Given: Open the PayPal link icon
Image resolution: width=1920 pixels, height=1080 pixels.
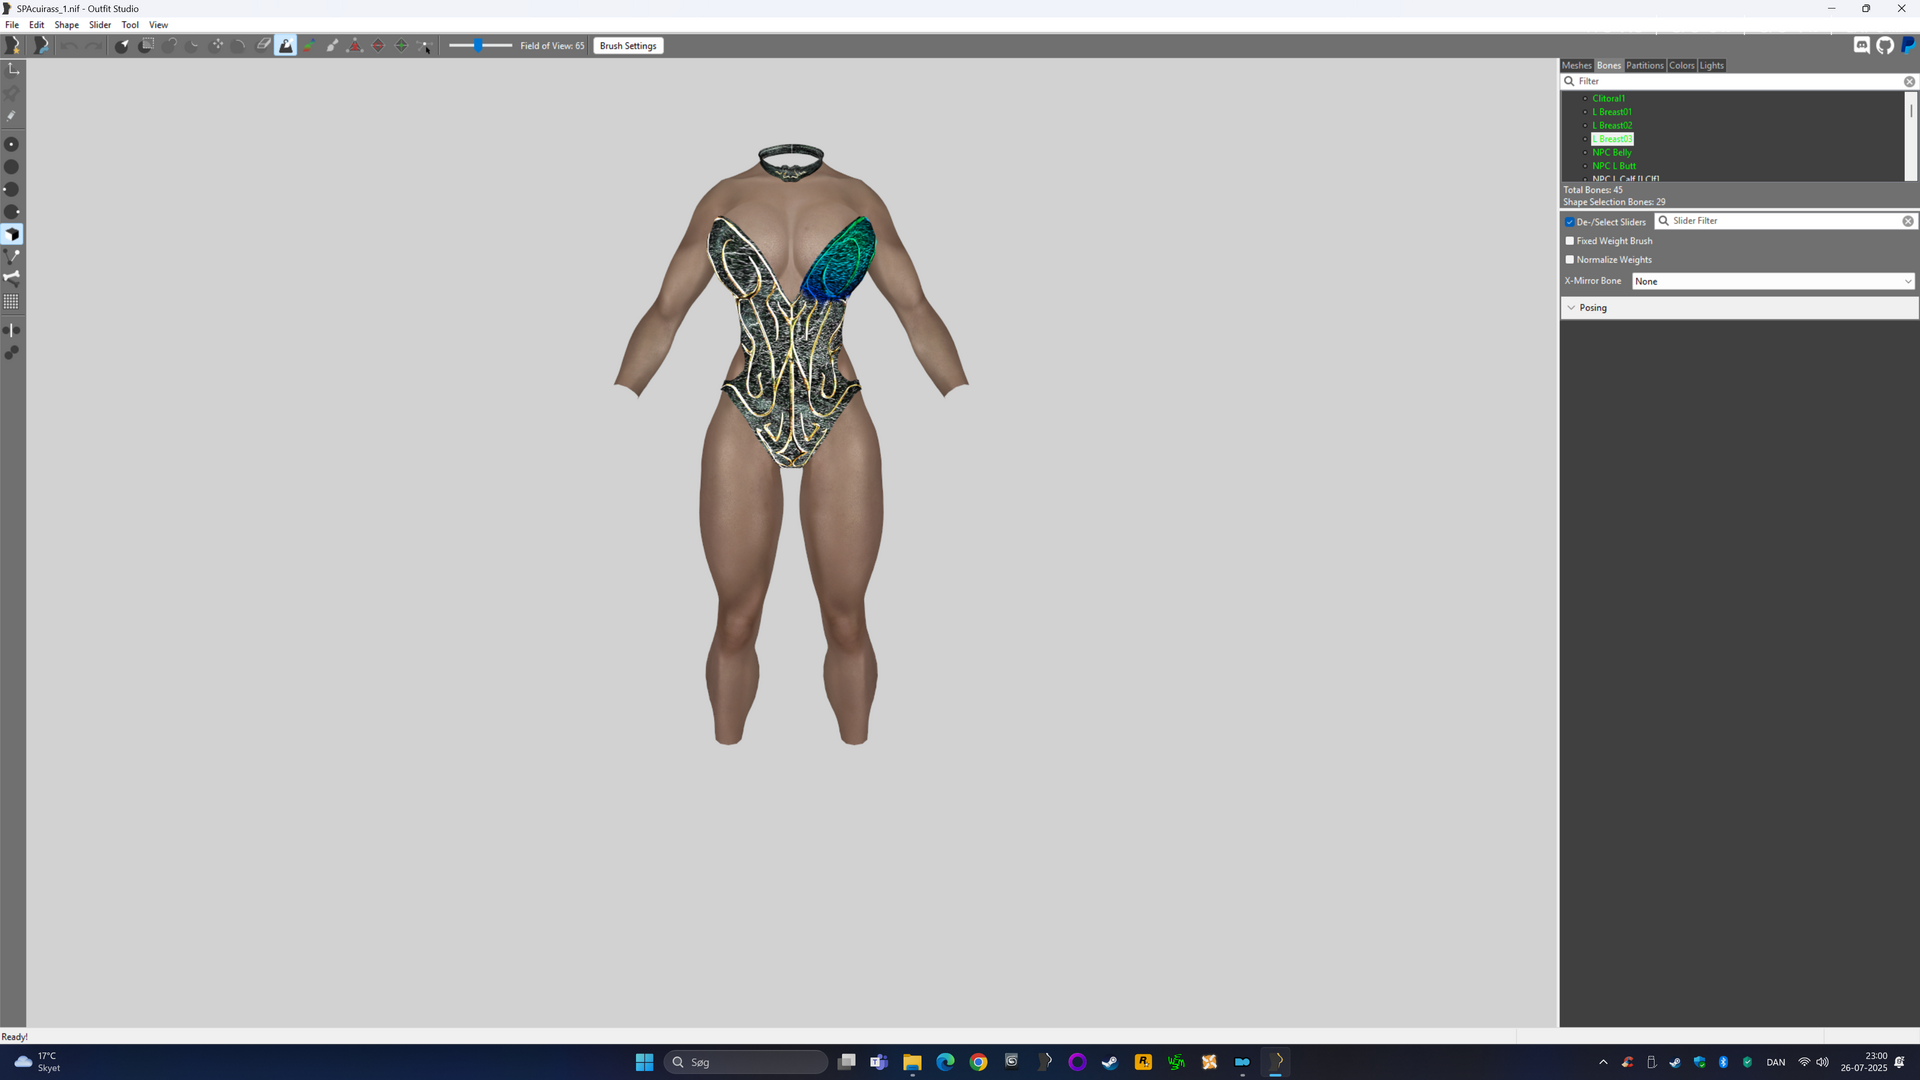Looking at the screenshot, I should pos(1908,46).
